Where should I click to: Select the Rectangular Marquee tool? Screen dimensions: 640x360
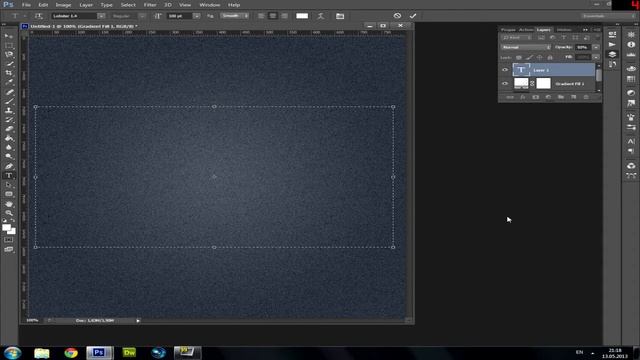[x=9, y=45]
